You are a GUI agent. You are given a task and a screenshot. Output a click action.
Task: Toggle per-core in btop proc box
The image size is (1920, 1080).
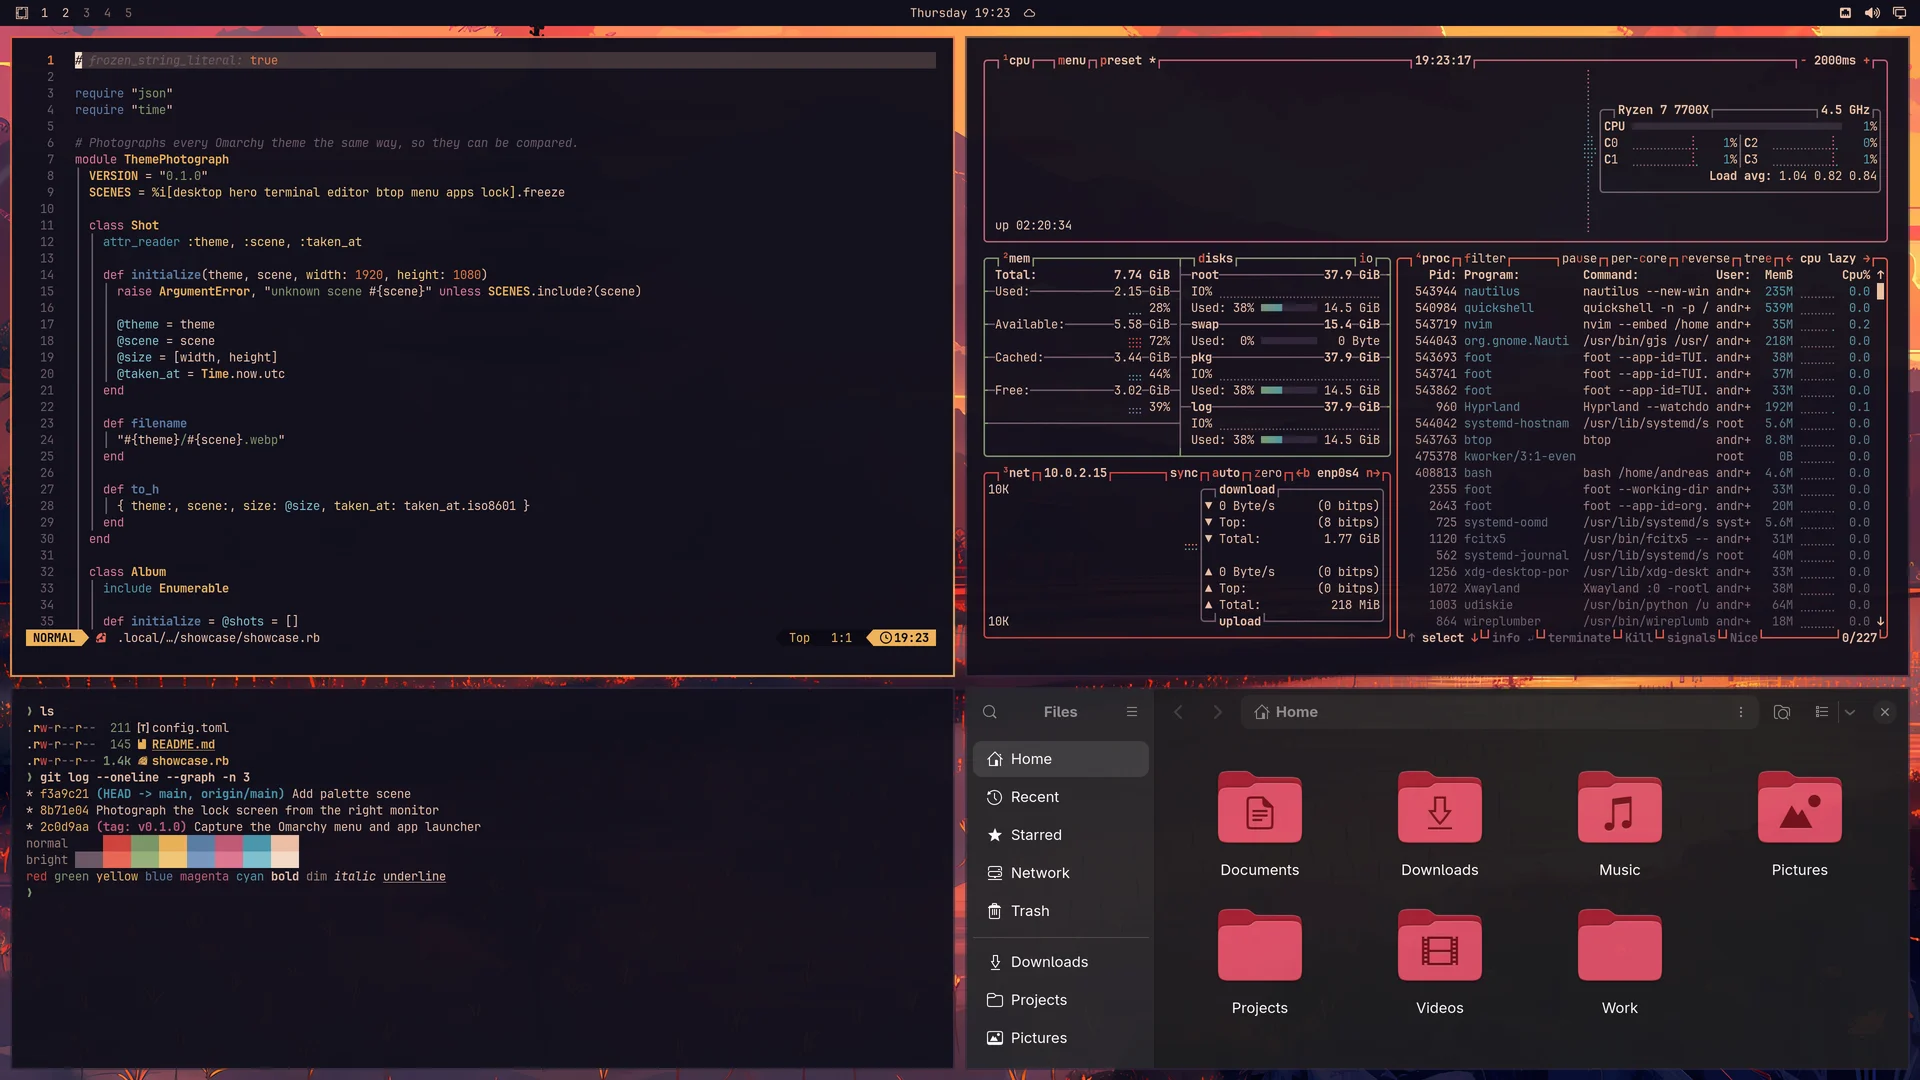pos(1639,259)
